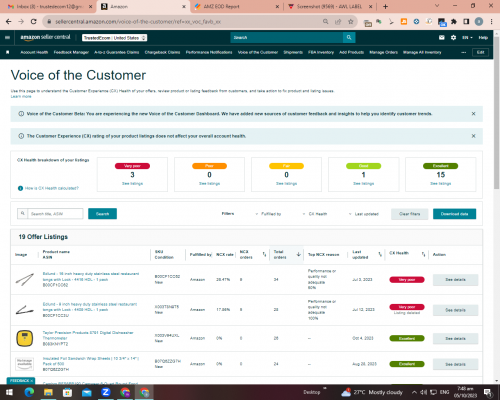Screen dimensions: 500x400
Task: Click the Learn more link
Action: pyautogui.click(x=21, y=96)
